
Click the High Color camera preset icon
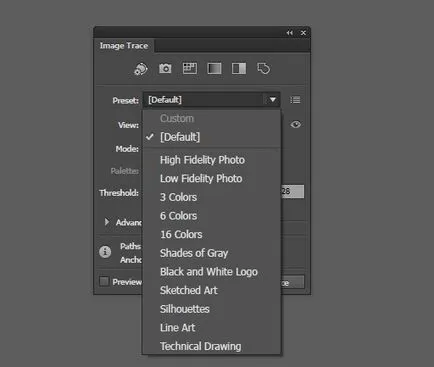[165, 69]
